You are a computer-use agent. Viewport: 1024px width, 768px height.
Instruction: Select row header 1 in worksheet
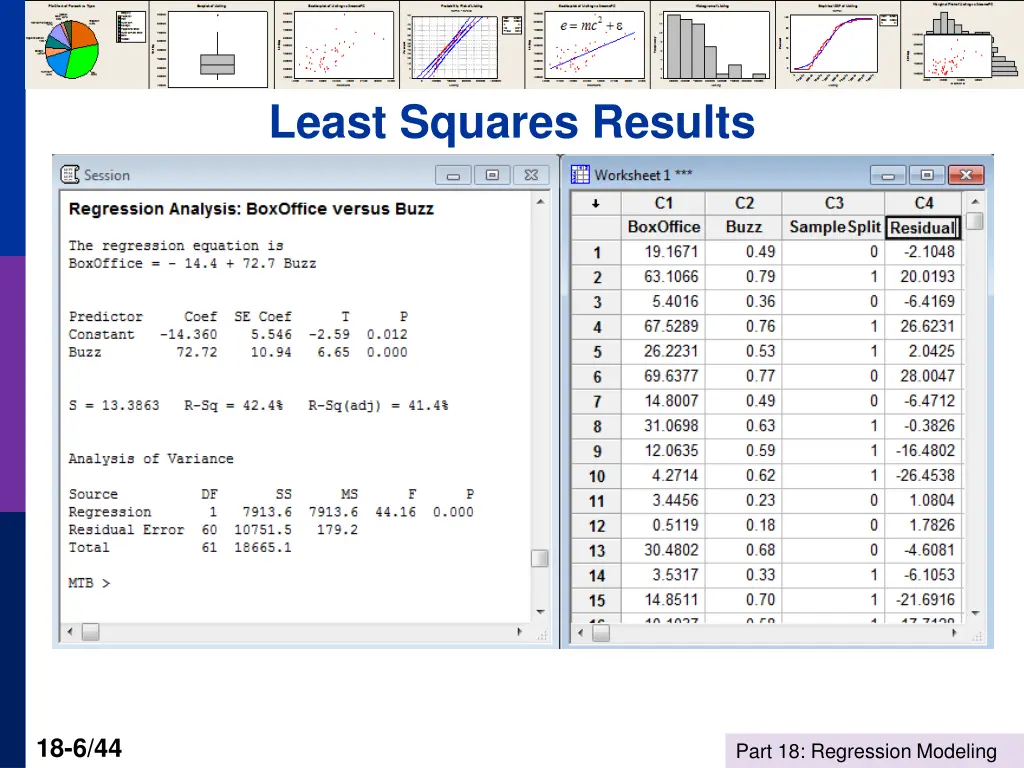[x=596, y=252]
